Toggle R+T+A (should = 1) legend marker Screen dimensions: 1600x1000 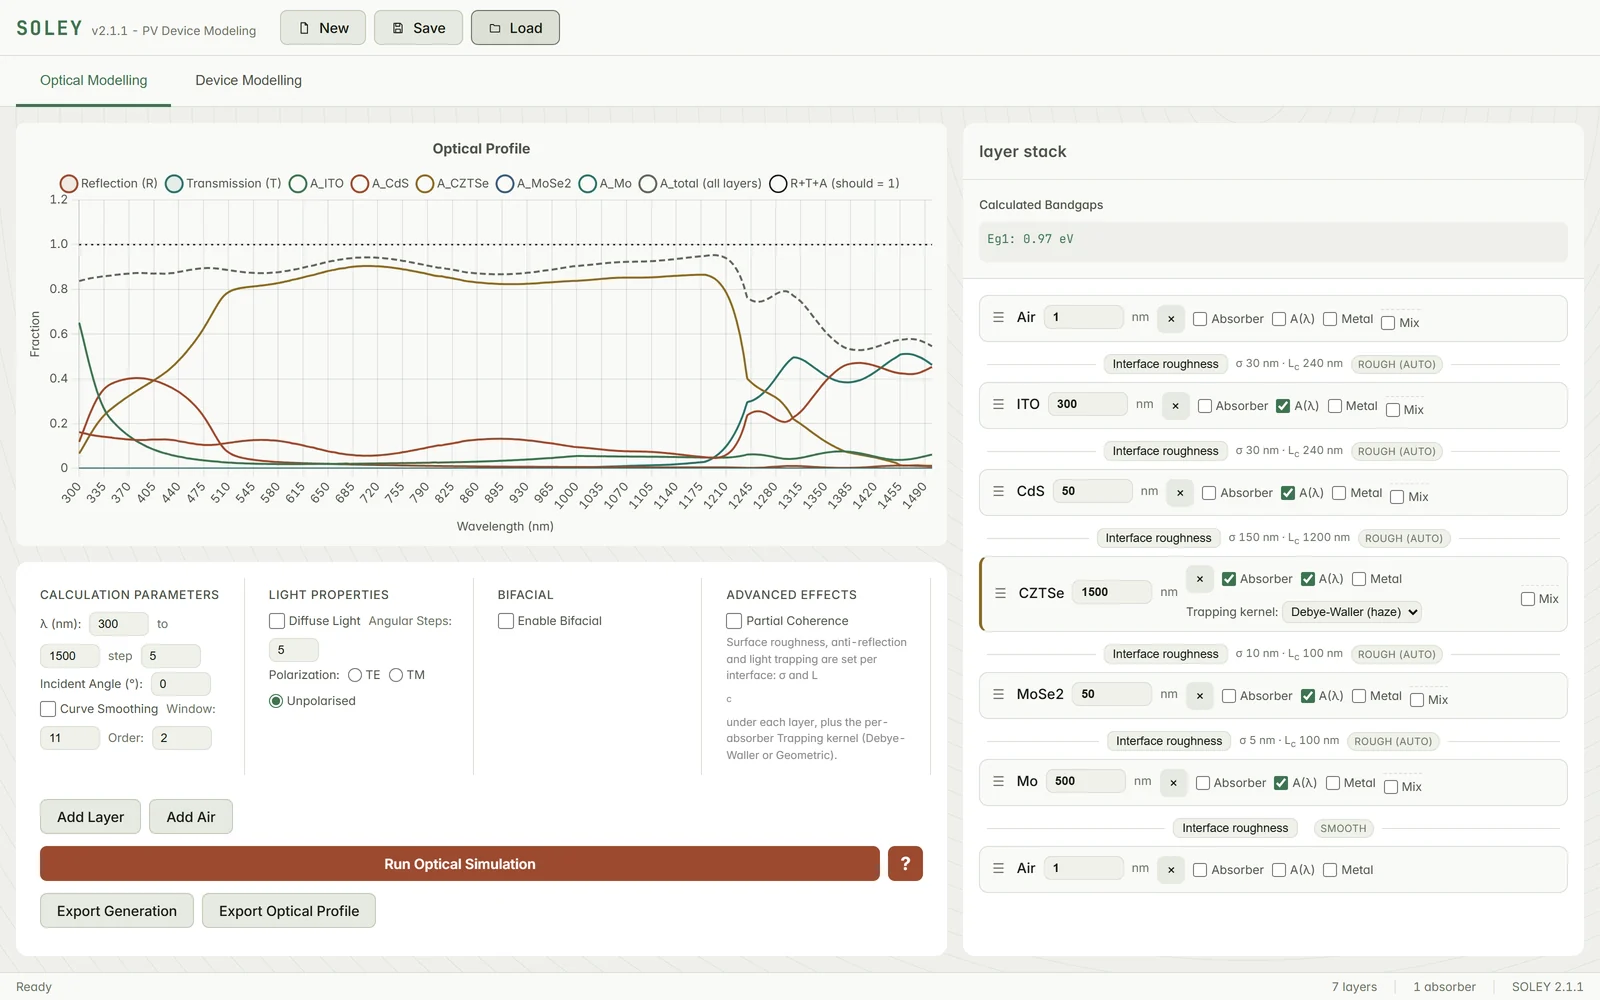778,184
